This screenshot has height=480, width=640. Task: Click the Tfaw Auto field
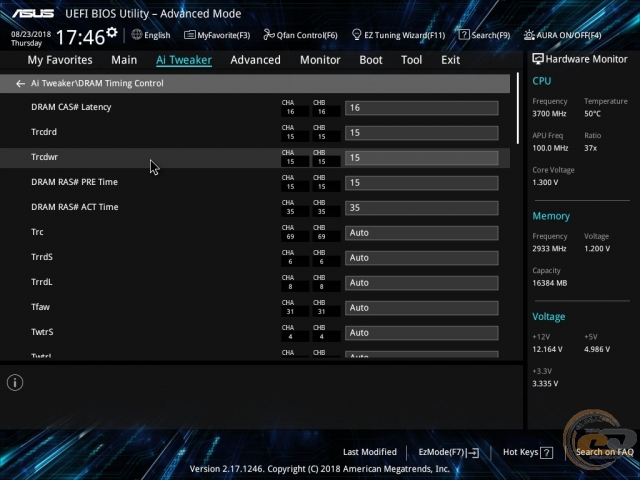[x=422, y=308]
